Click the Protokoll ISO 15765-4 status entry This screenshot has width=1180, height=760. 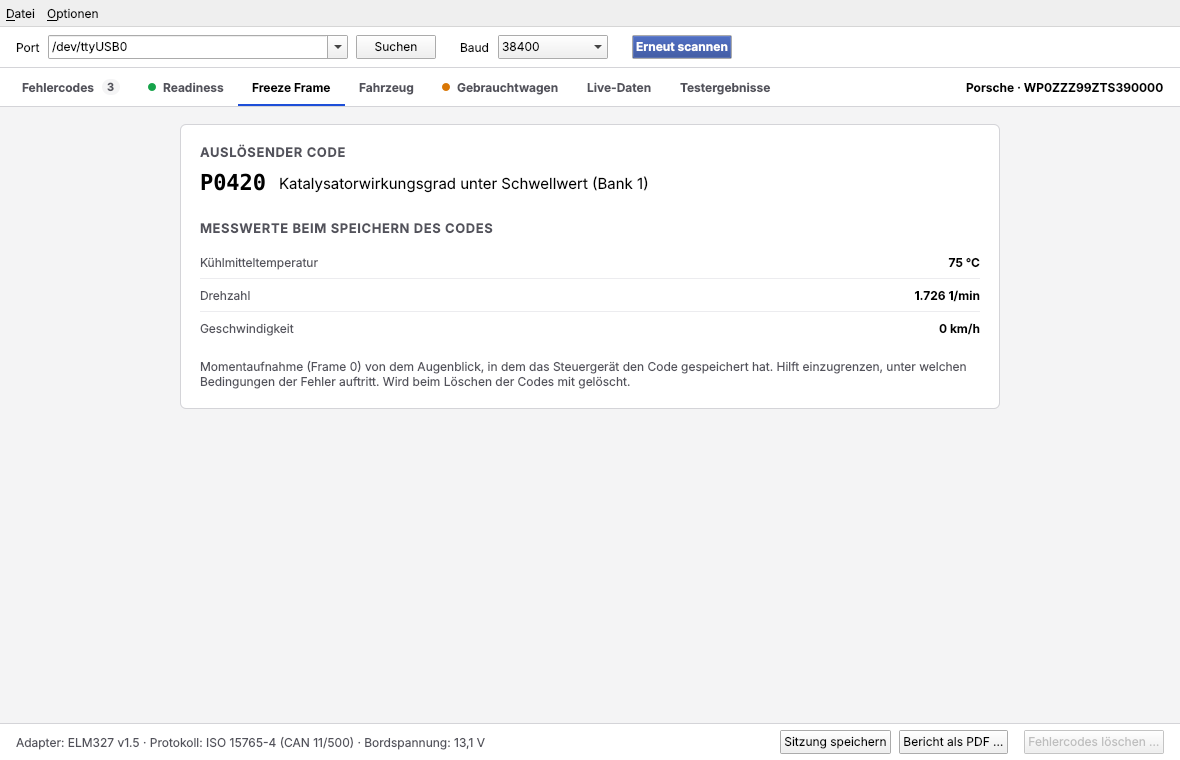[251, 743]
